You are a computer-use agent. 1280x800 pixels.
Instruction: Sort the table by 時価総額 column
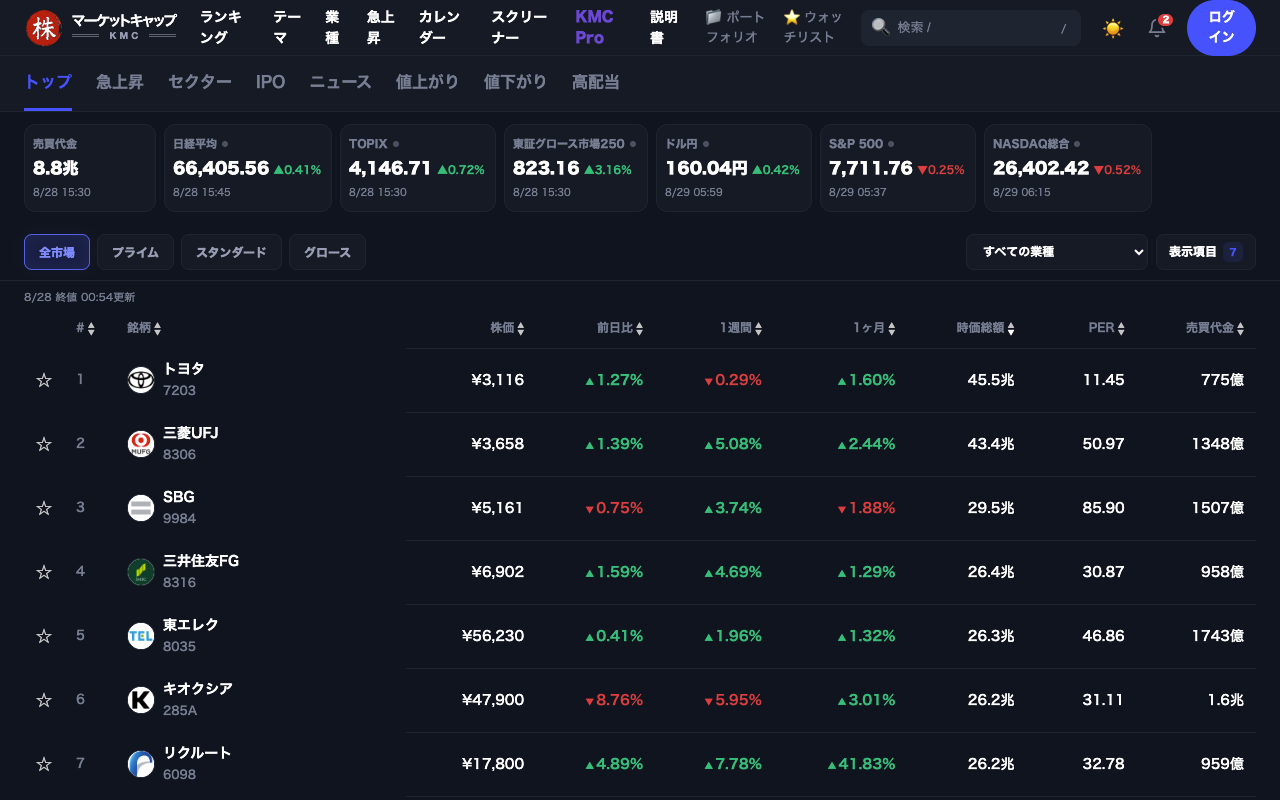[x=986, y=328]
